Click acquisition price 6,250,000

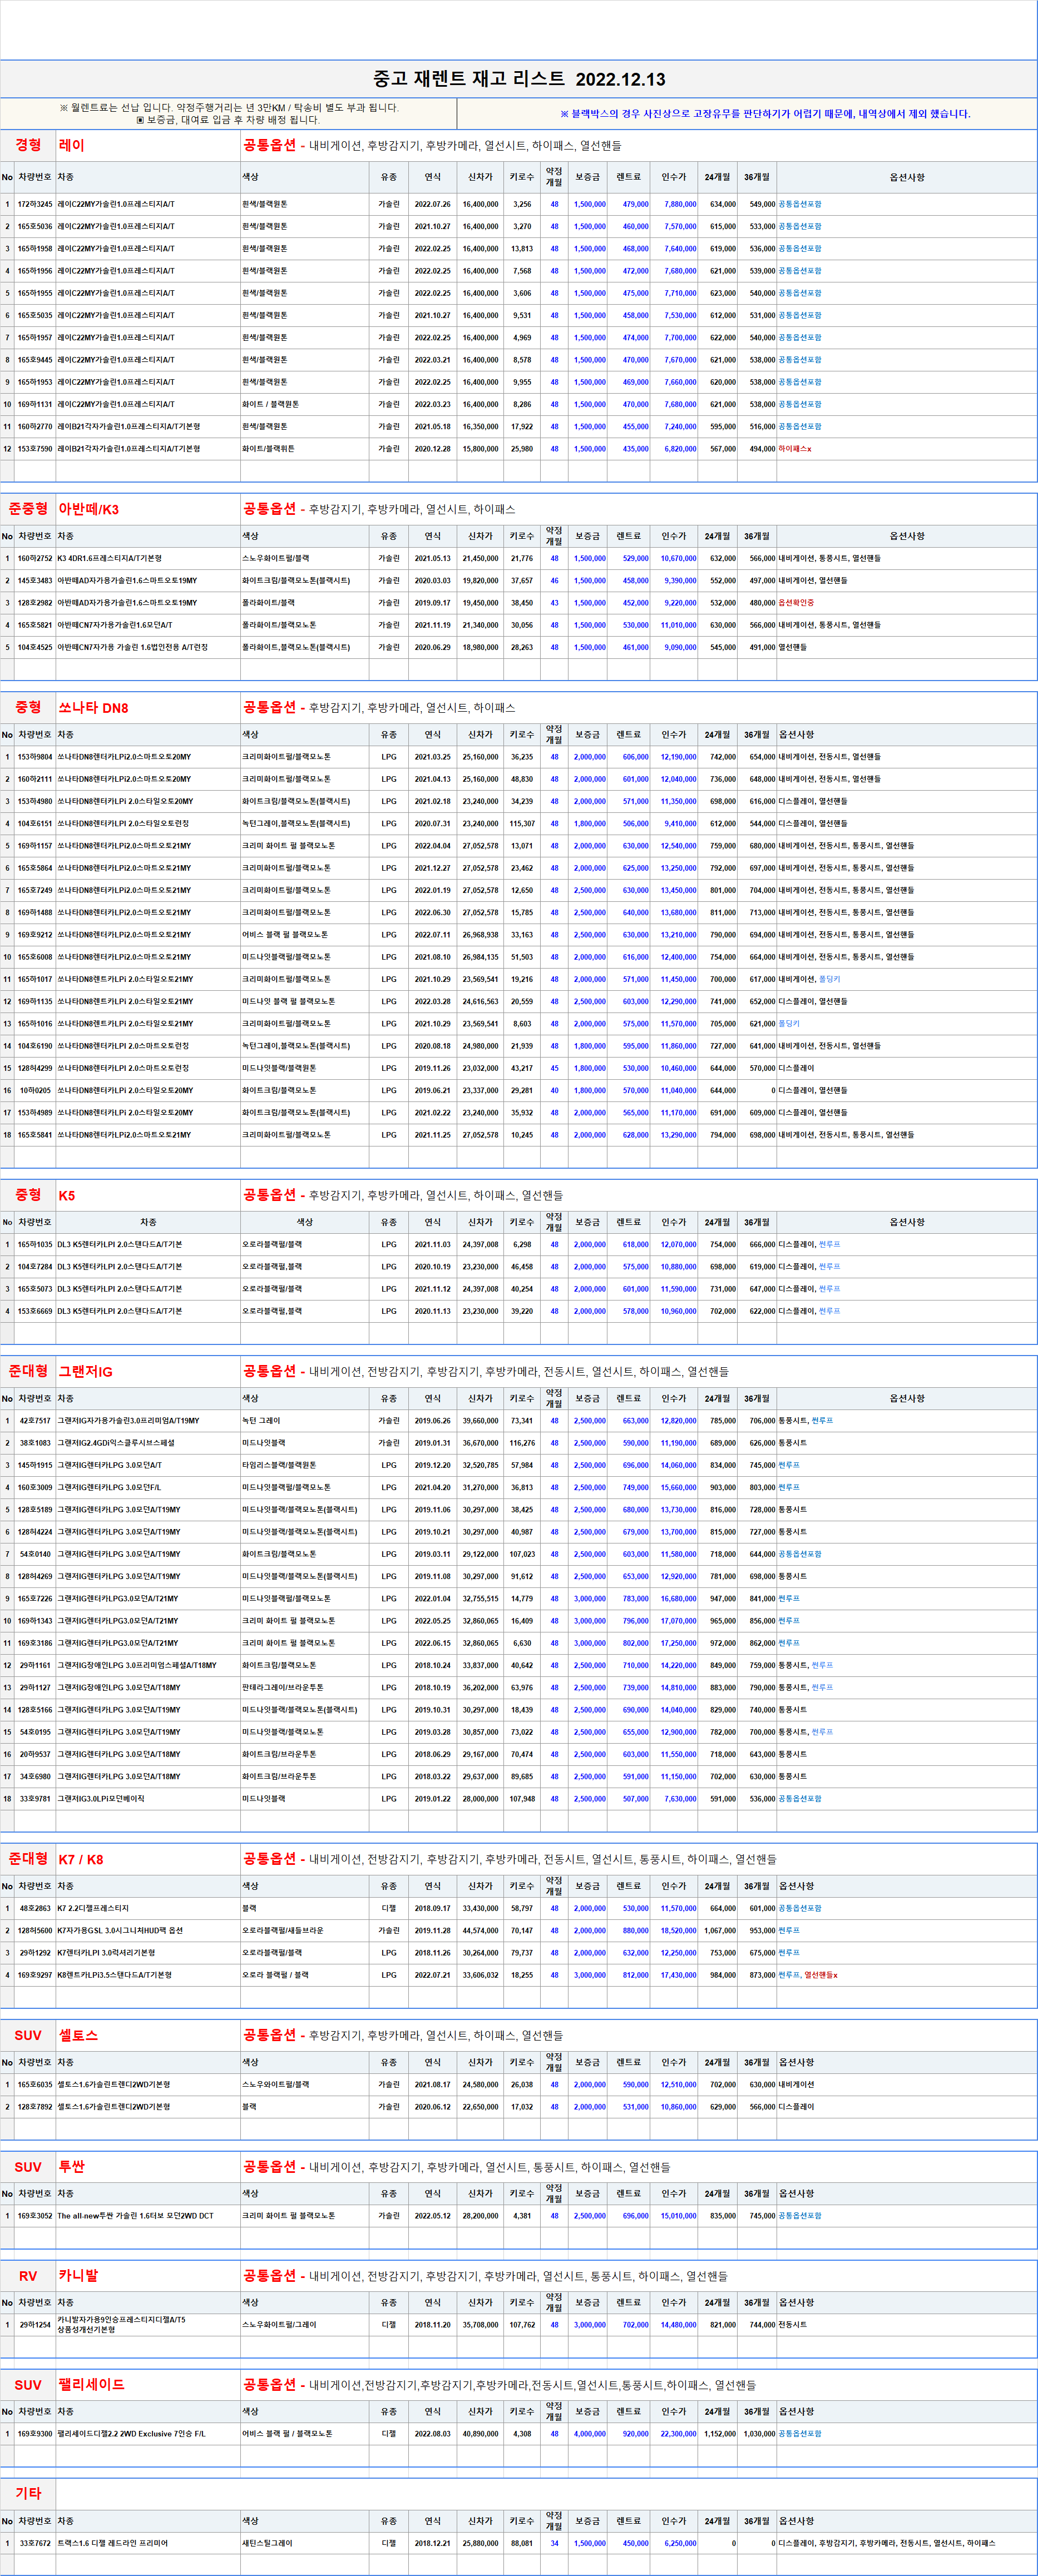(680, 2542)
